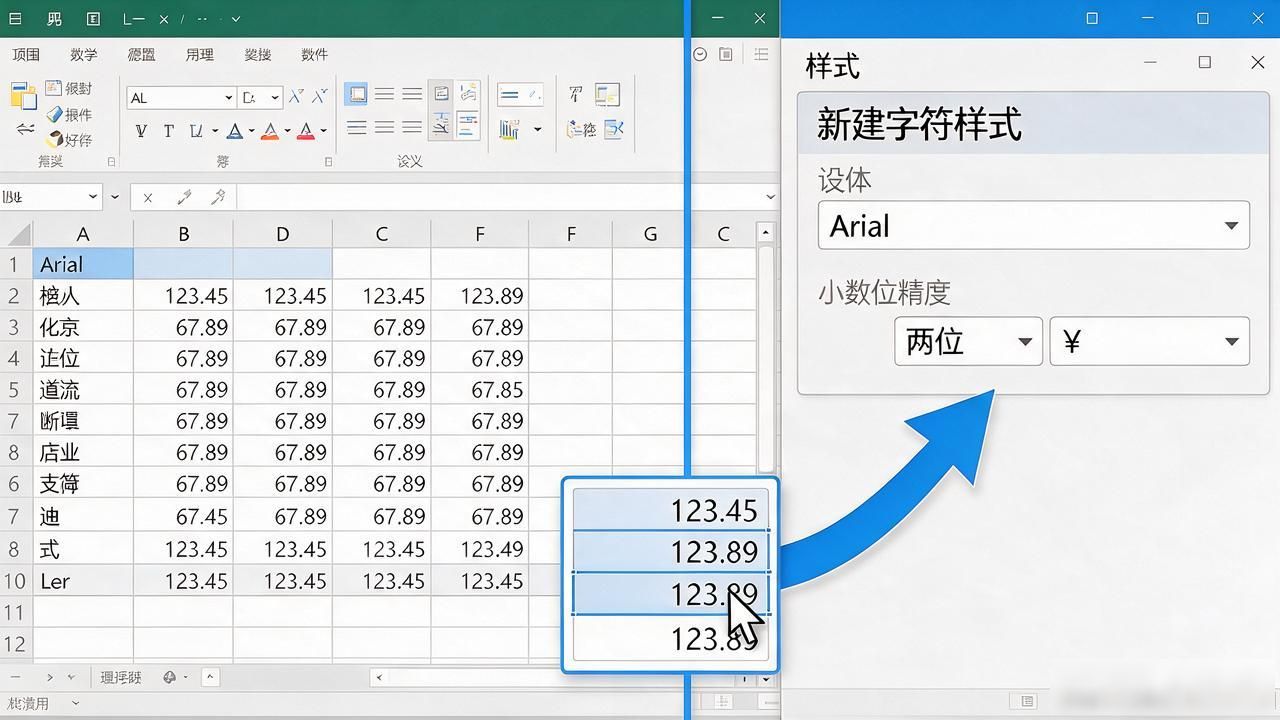This screenshot has width=1280, height=720.
Task: Pick the orange-underlined A color button
Action: pos(269,131)
